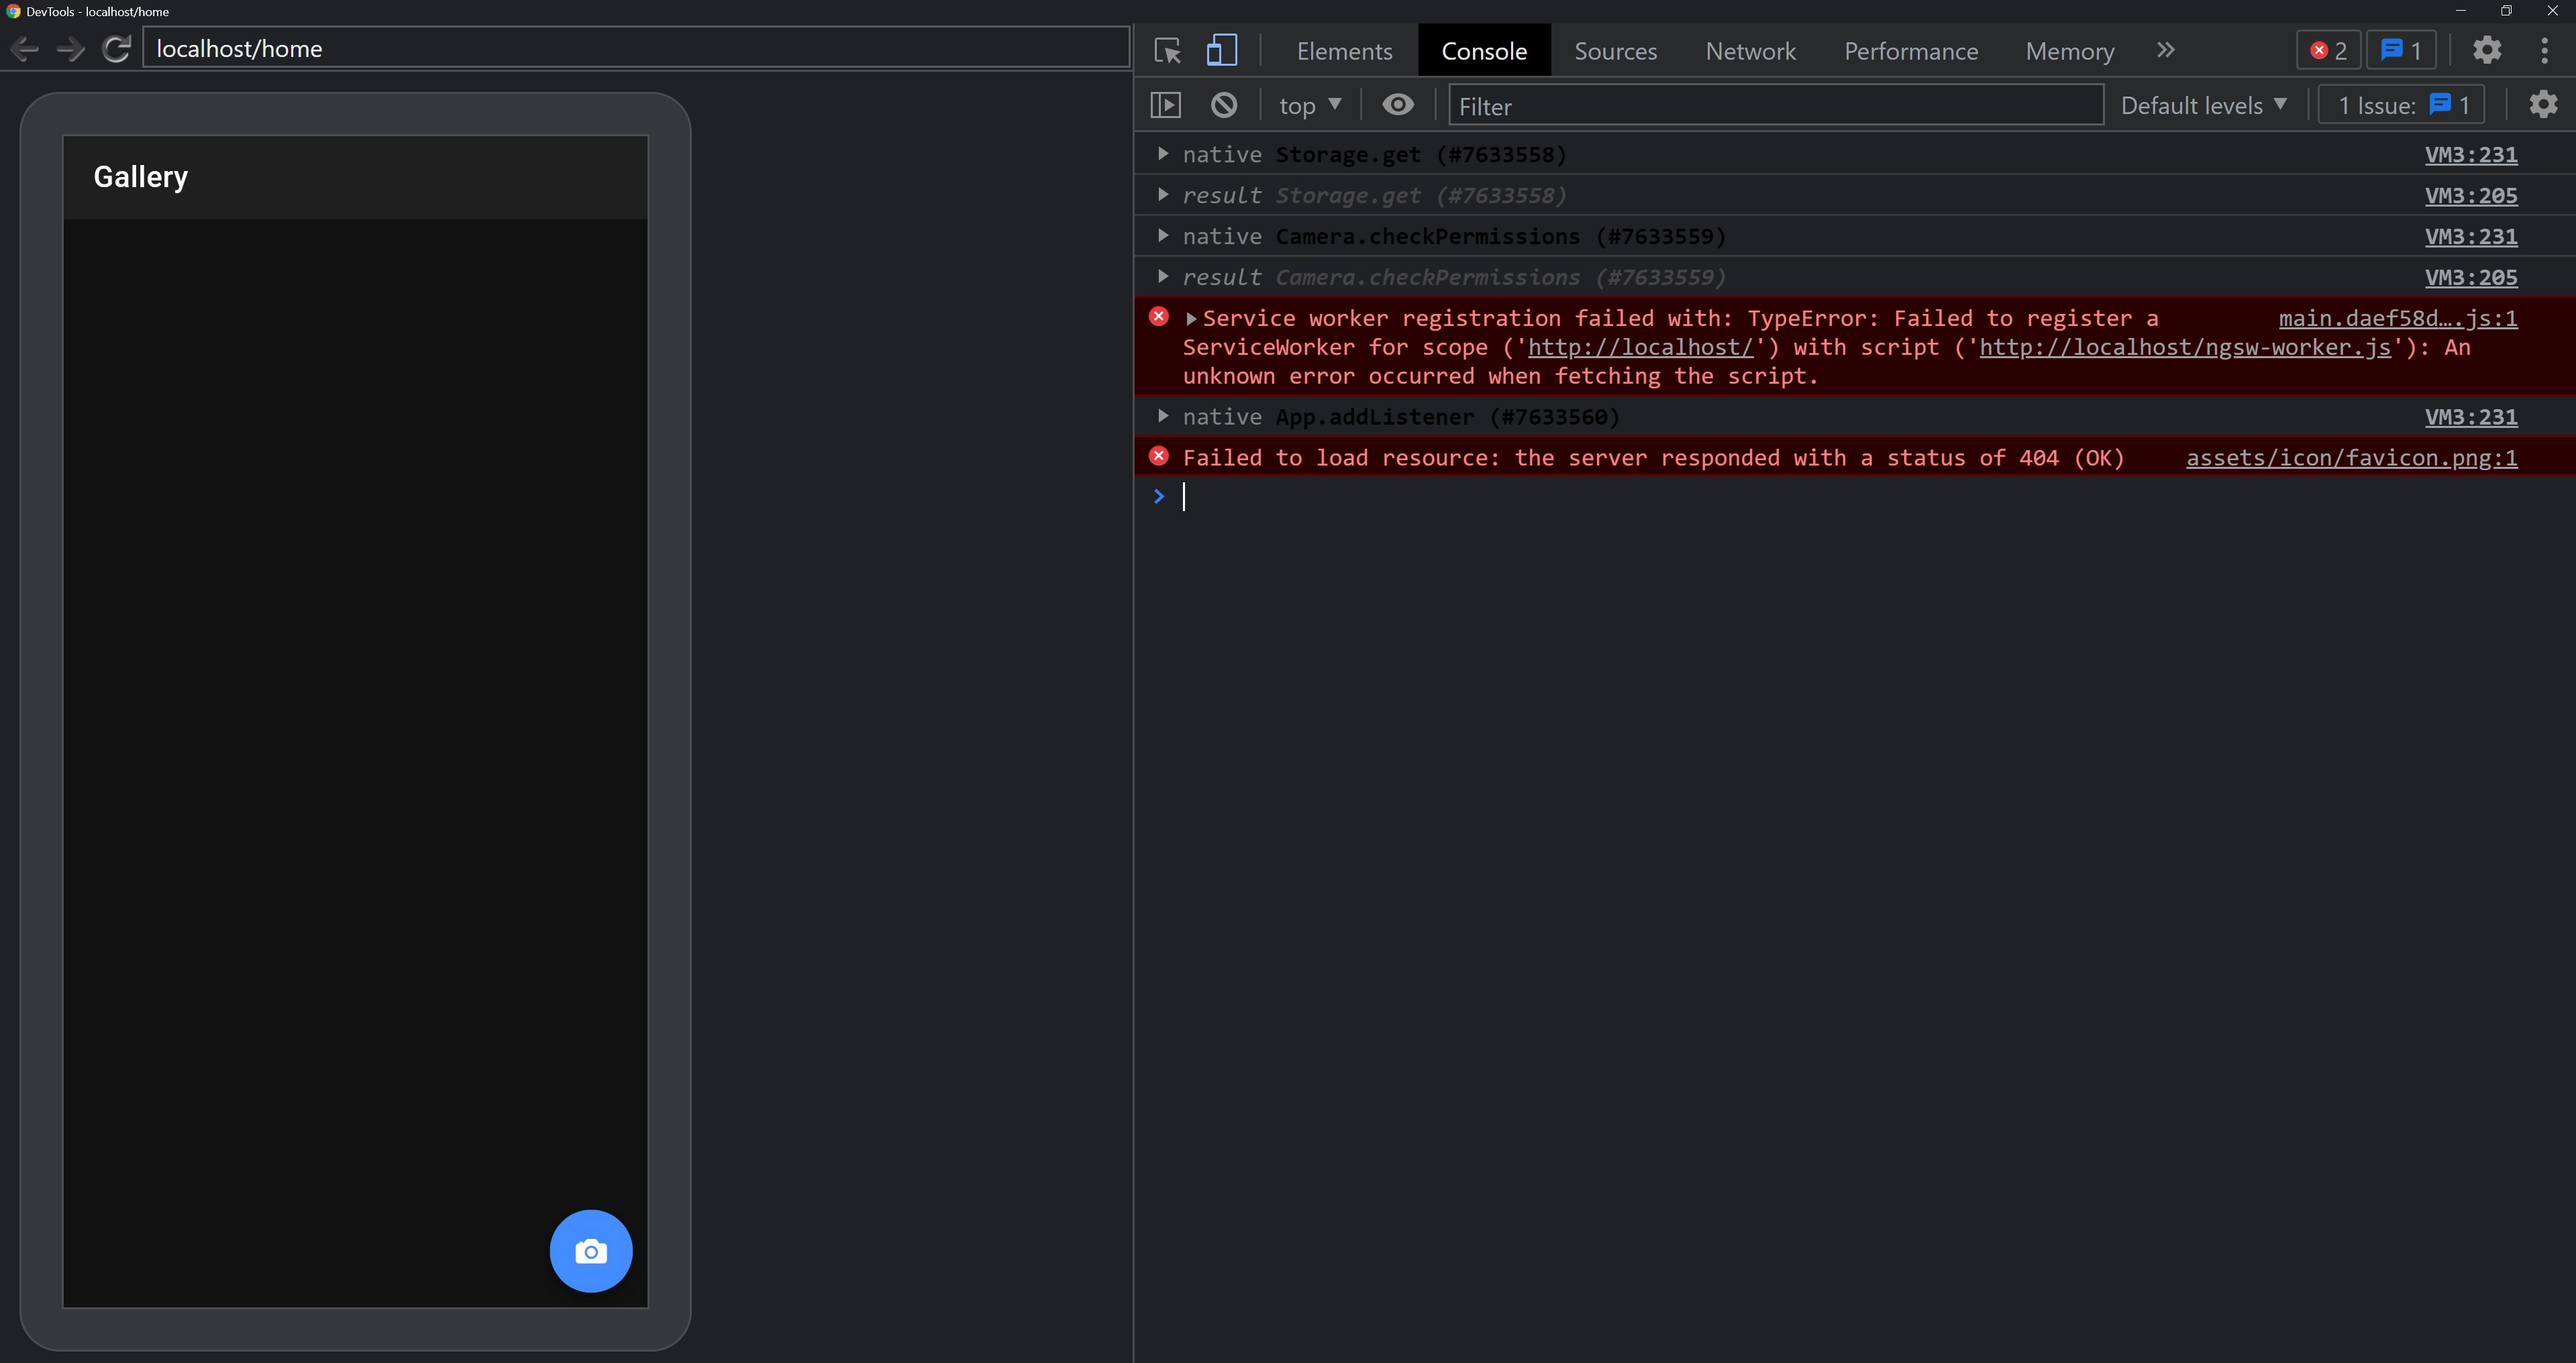
Task: Clear the console messages
Action: (1223, 104)
